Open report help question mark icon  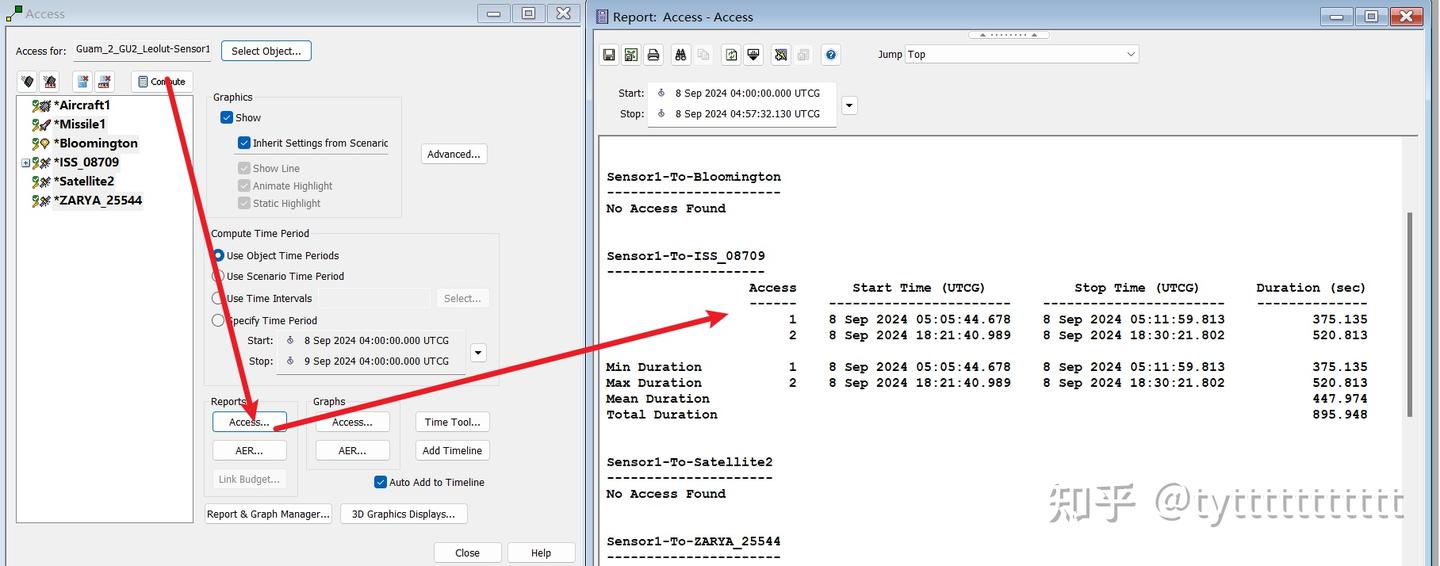(x=830, y=55)
